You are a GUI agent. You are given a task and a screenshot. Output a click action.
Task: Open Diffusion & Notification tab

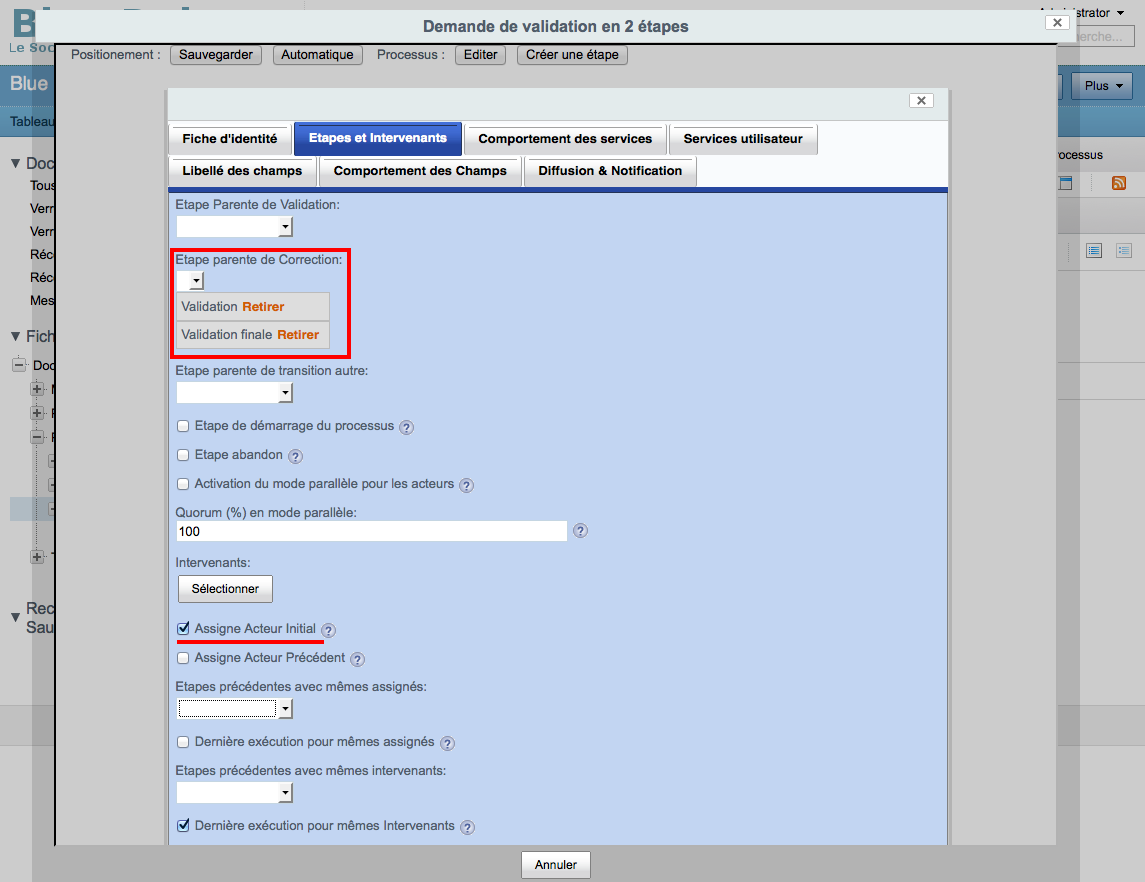pyautogui.click(x=610, y=171)
